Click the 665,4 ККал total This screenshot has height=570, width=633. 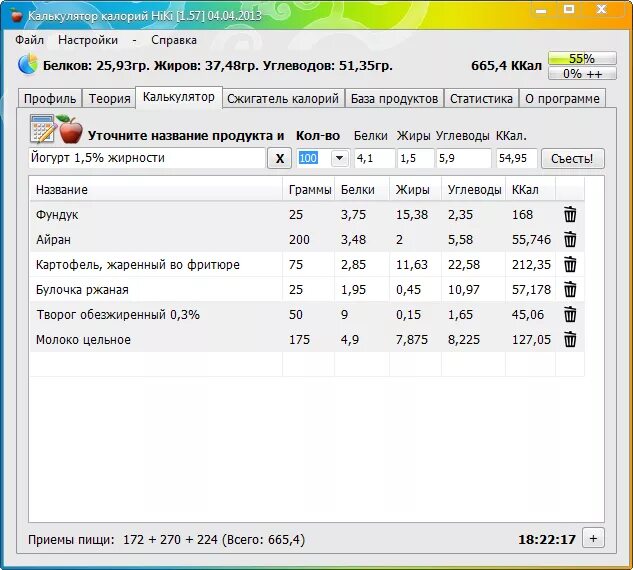(x=506, y=65)
